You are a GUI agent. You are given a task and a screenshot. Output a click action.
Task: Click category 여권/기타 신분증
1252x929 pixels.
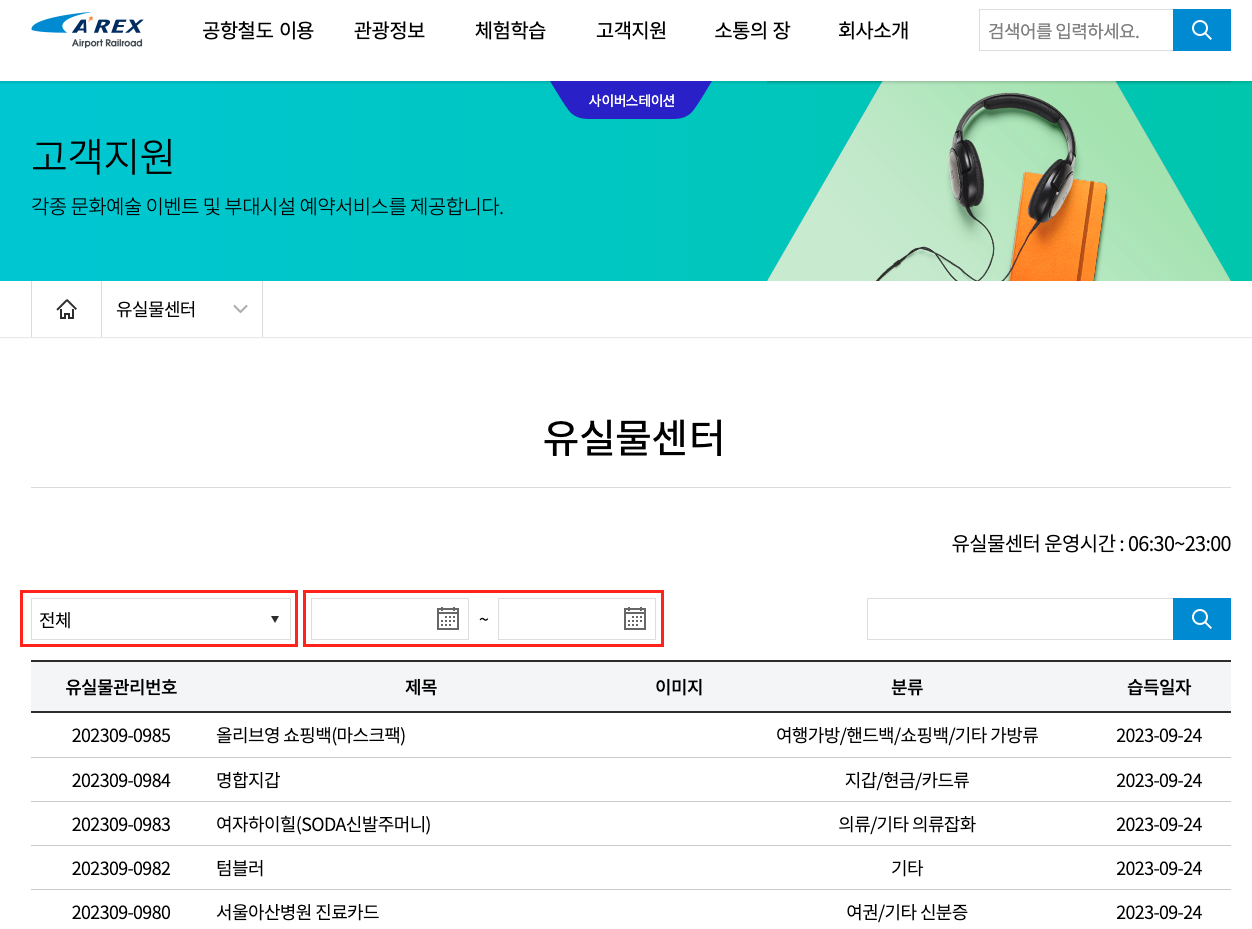(907, 912)
